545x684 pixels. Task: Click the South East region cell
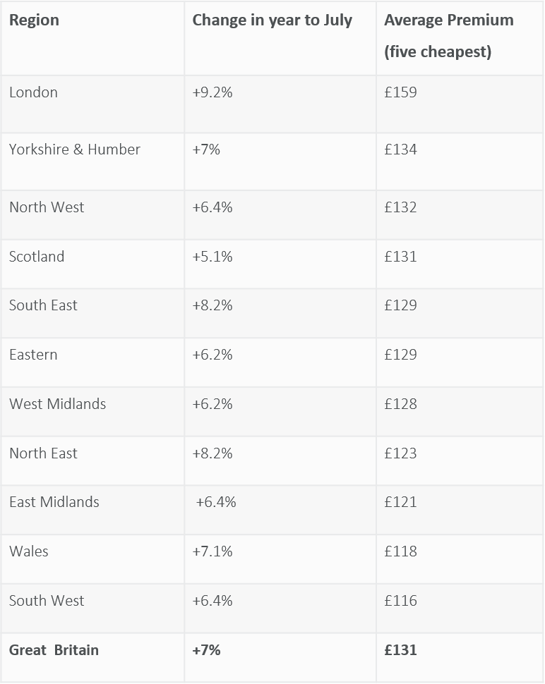click(x=43, y=305)
